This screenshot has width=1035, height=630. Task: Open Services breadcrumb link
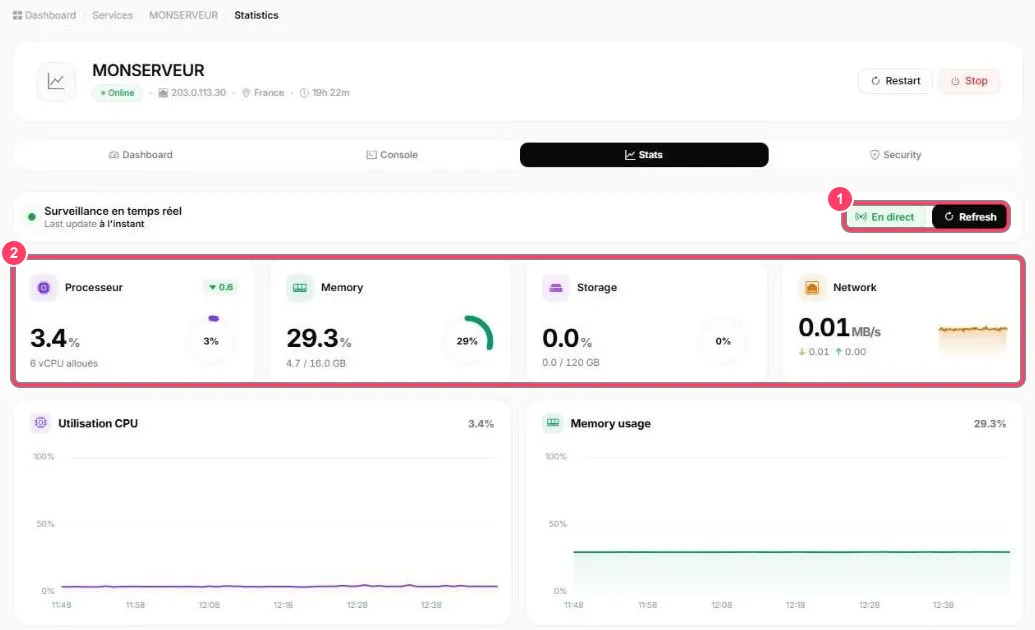pyautogui.click(x=112, y=15)
